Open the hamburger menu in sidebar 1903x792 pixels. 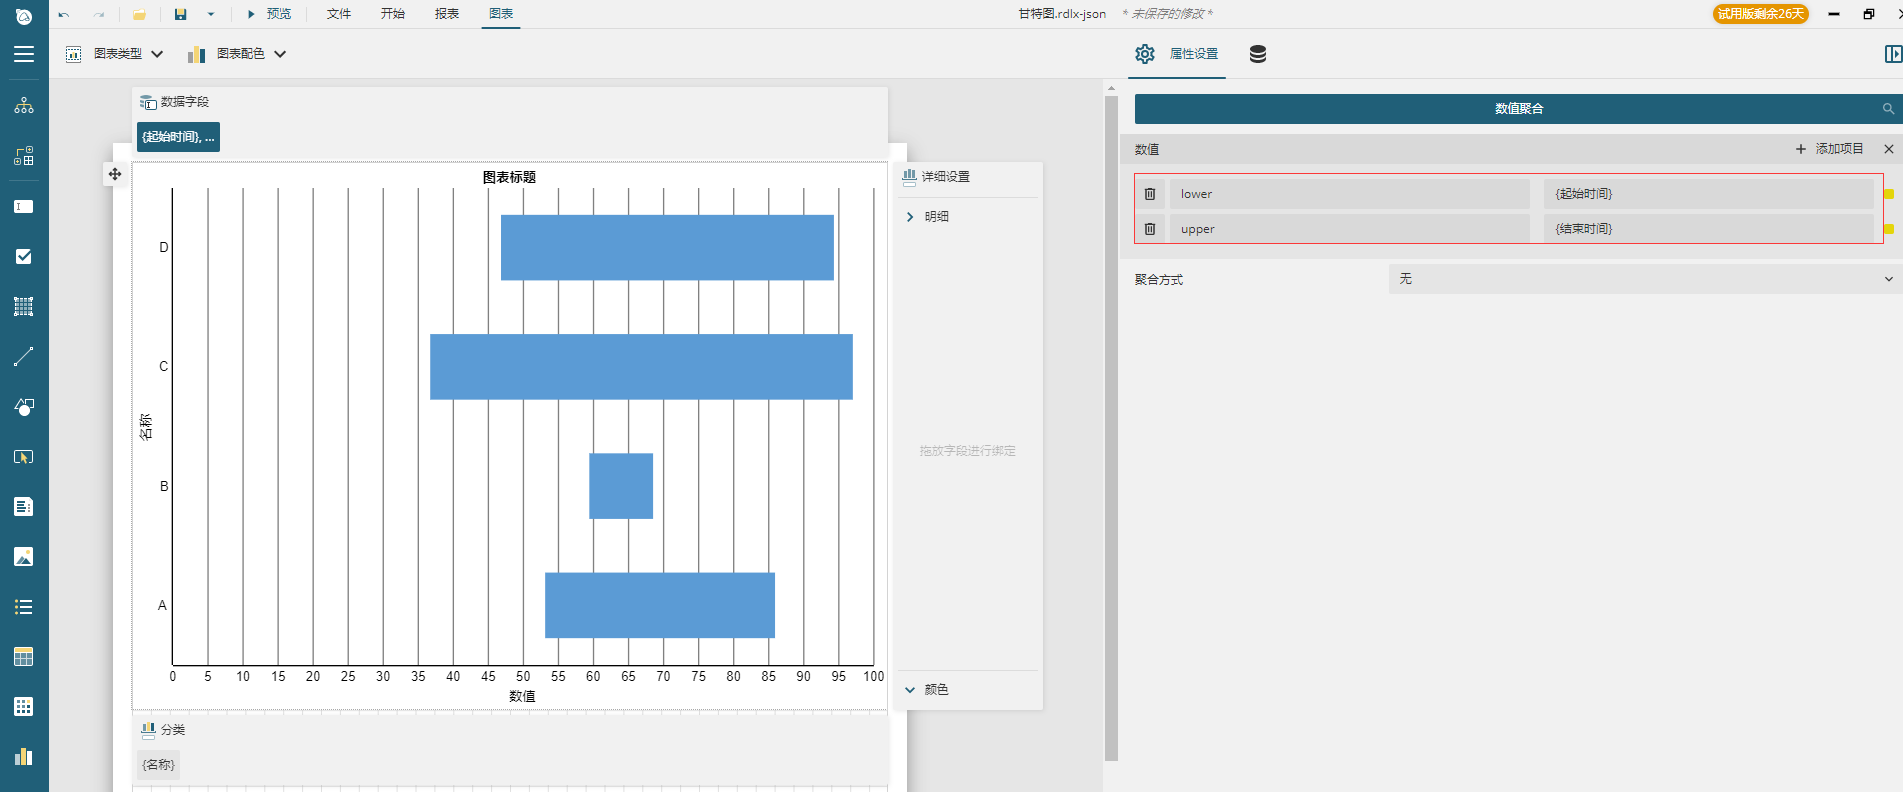[x=24, y=55]
